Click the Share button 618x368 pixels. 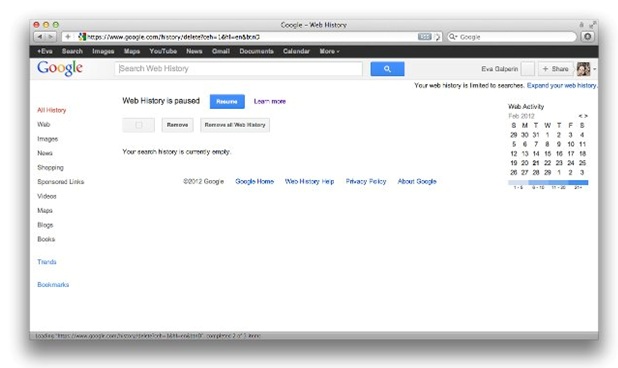pos(555,69)
